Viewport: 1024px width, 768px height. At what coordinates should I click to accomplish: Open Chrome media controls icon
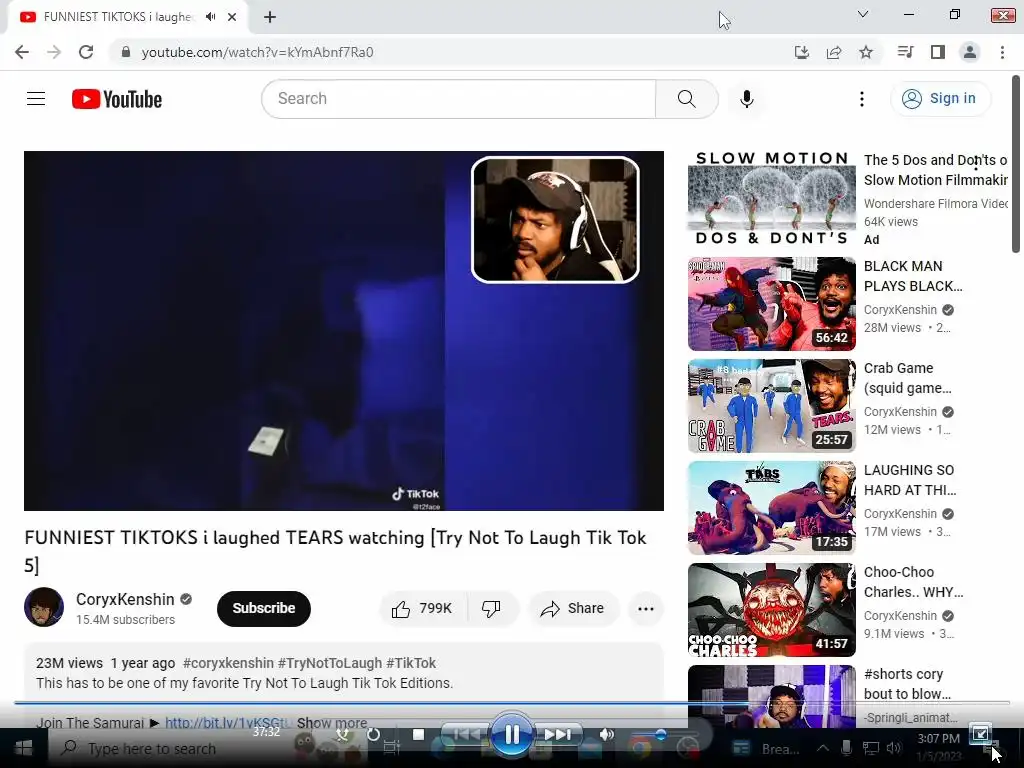click(905, 52)
